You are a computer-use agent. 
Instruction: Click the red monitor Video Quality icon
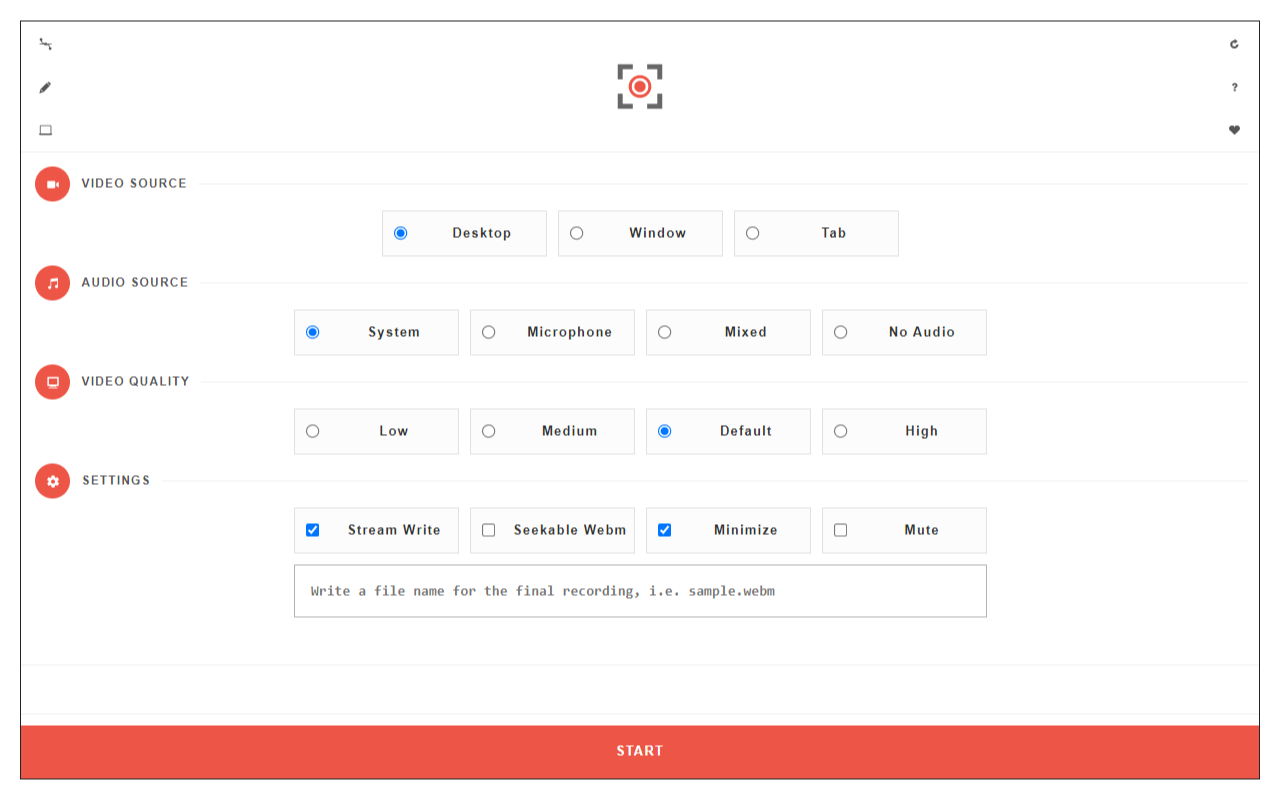pos(53,382)
